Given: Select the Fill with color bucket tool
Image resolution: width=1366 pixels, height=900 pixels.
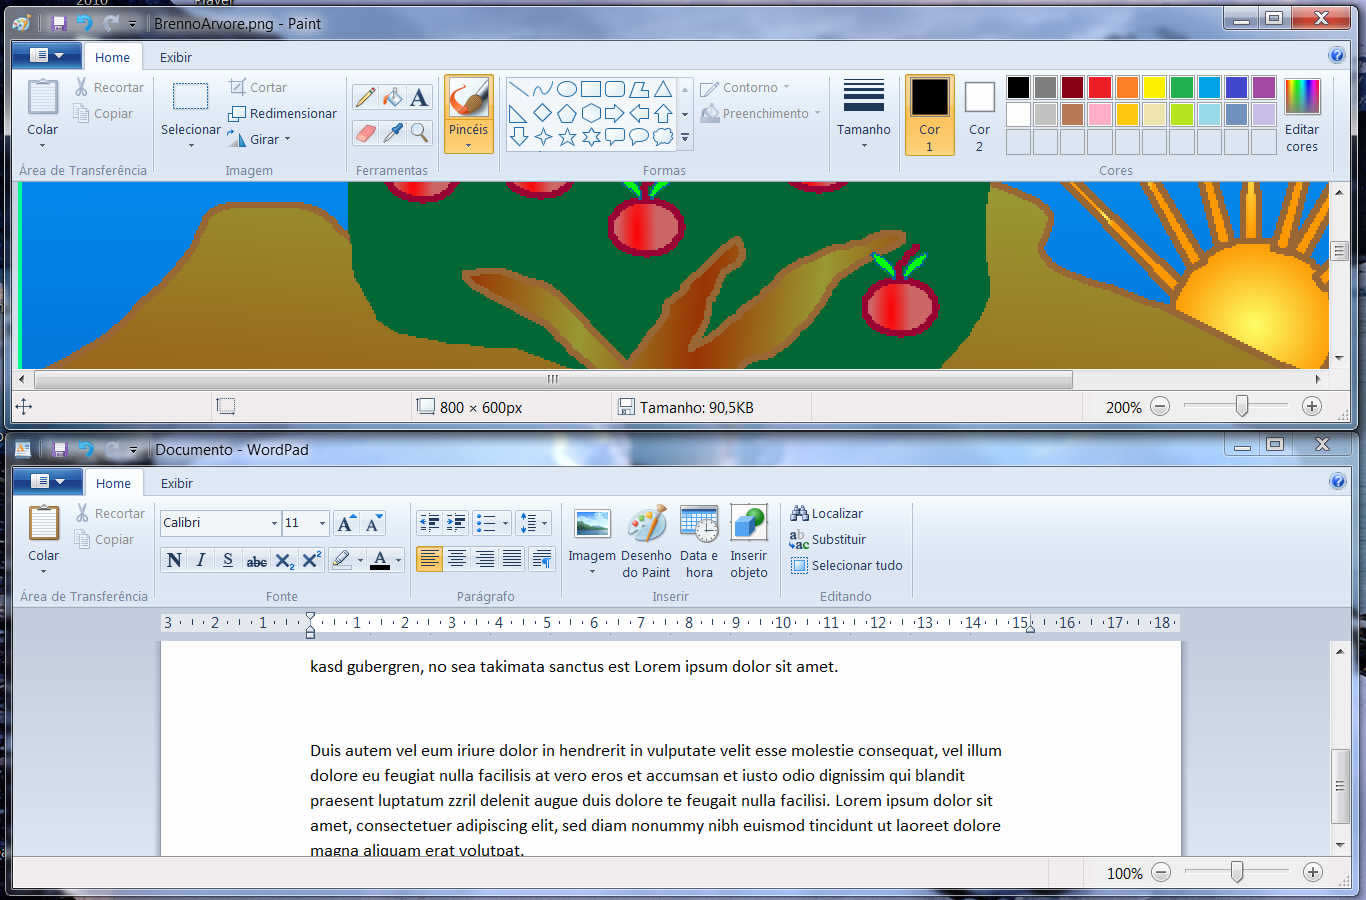Looking at the screenshot, I should (x=393, y=97).
